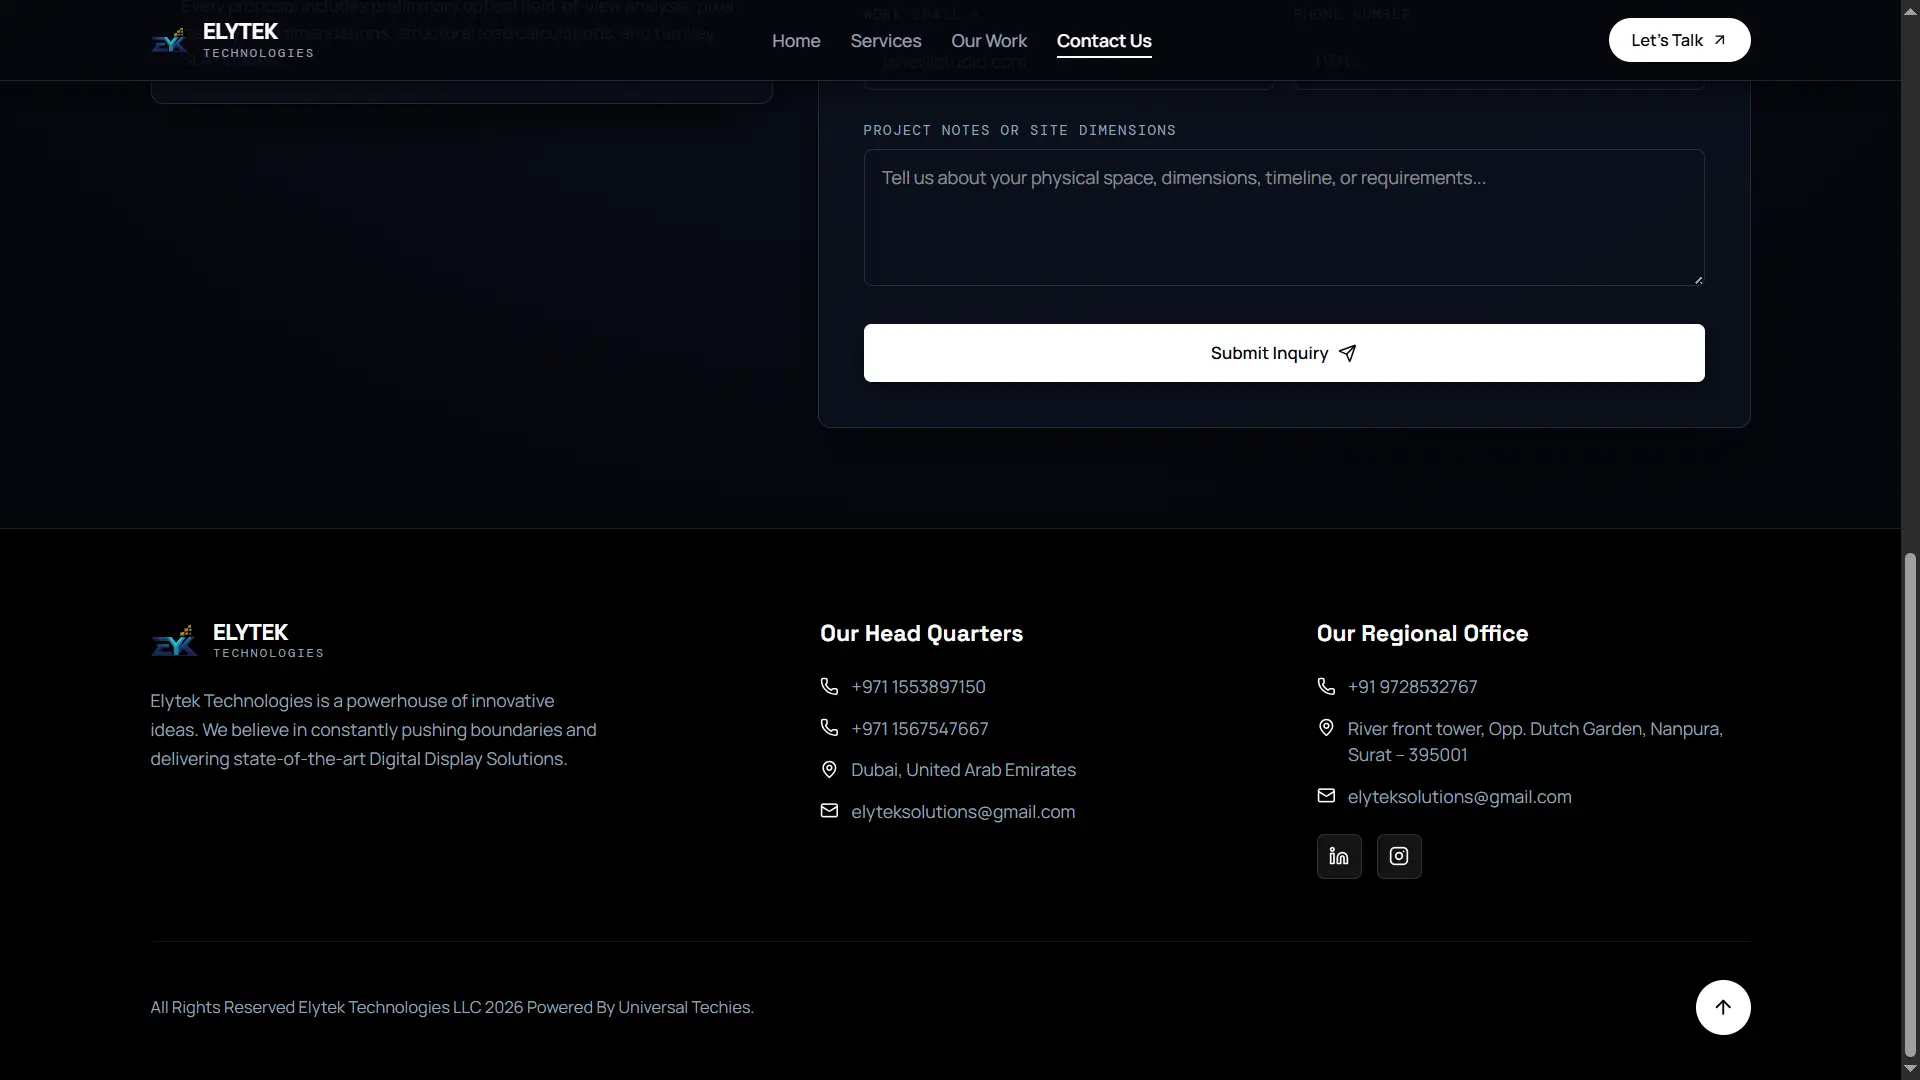Email elyteksolutions@gmail.com under Regional Office
1920x1080 pixels.
(x=1459, y=797)
